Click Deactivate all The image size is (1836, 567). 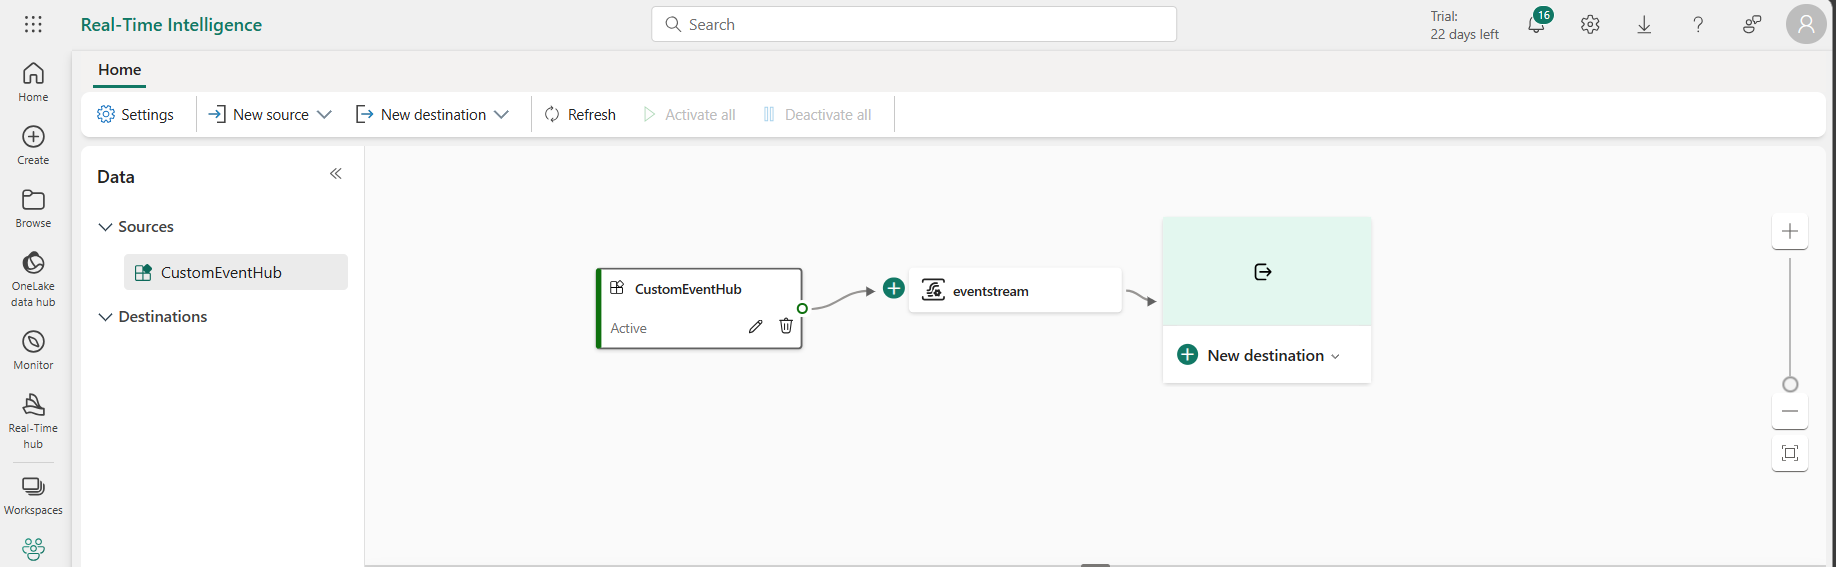pos(817,114)
